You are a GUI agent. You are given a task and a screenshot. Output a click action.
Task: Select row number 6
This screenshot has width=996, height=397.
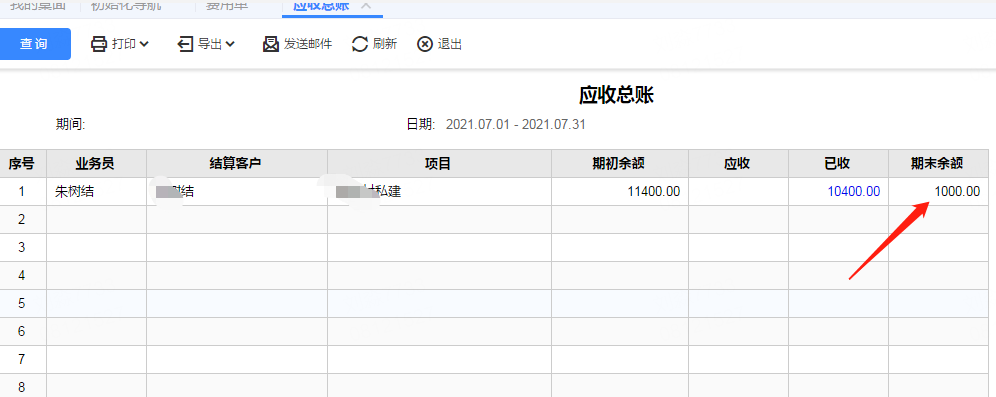tap(23, 331)
